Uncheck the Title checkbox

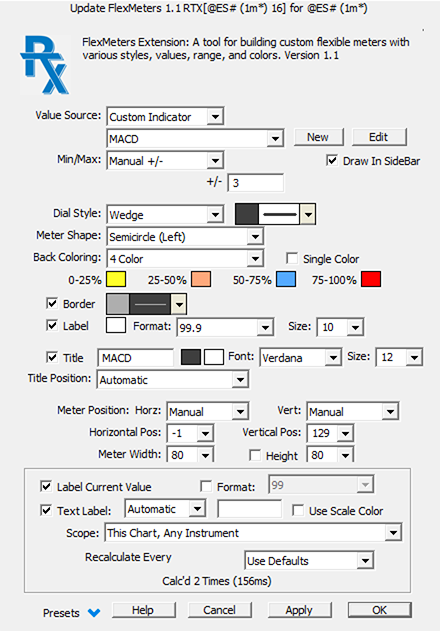click(52, 357)
